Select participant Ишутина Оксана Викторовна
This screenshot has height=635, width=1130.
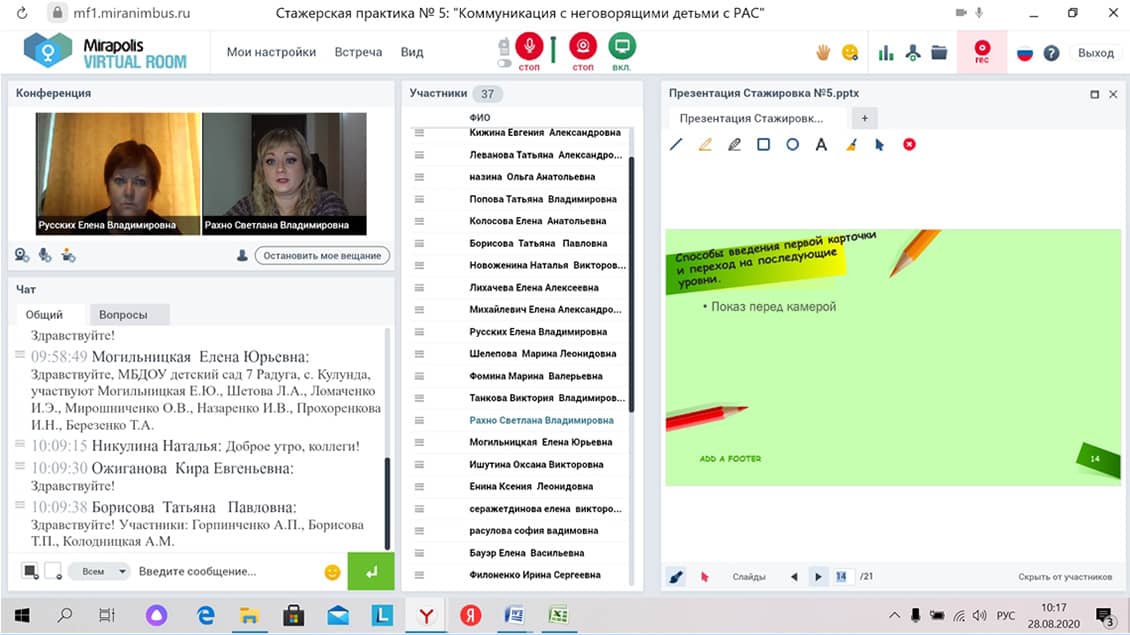(536, 465)
